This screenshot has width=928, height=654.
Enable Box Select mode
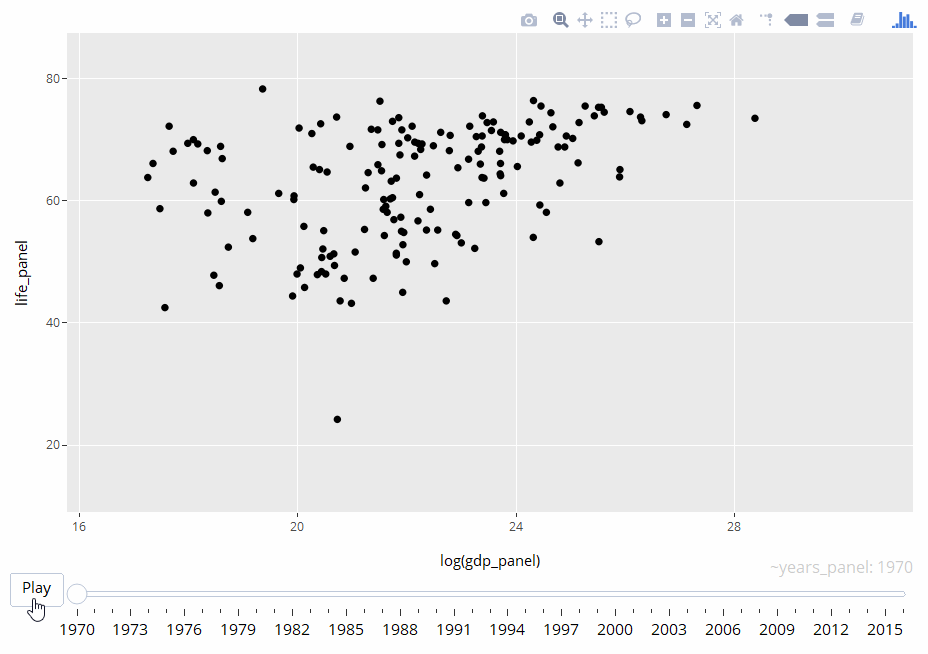(x=609, y=19)
